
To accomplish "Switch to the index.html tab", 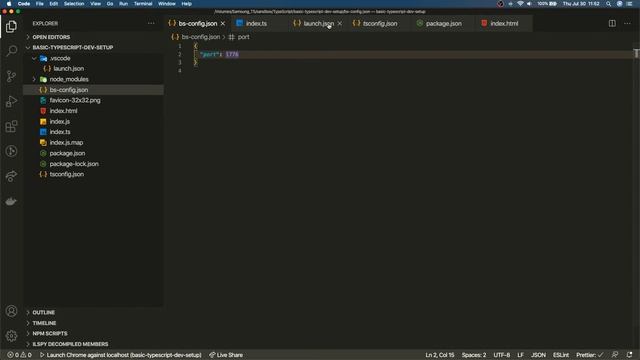I will [504, 24].
